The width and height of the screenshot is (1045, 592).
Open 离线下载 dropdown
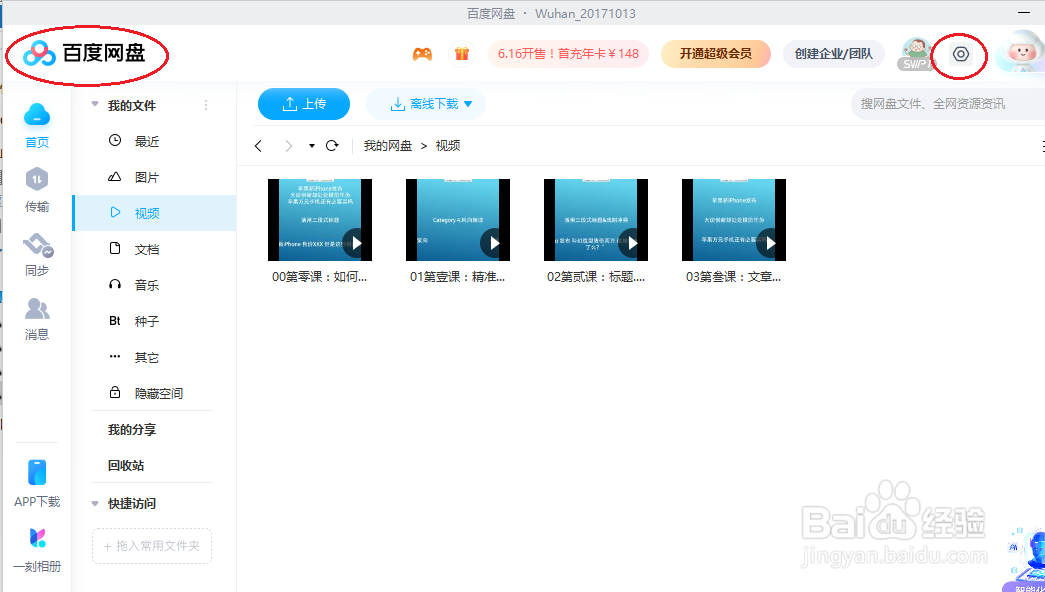tap(426, 104)
